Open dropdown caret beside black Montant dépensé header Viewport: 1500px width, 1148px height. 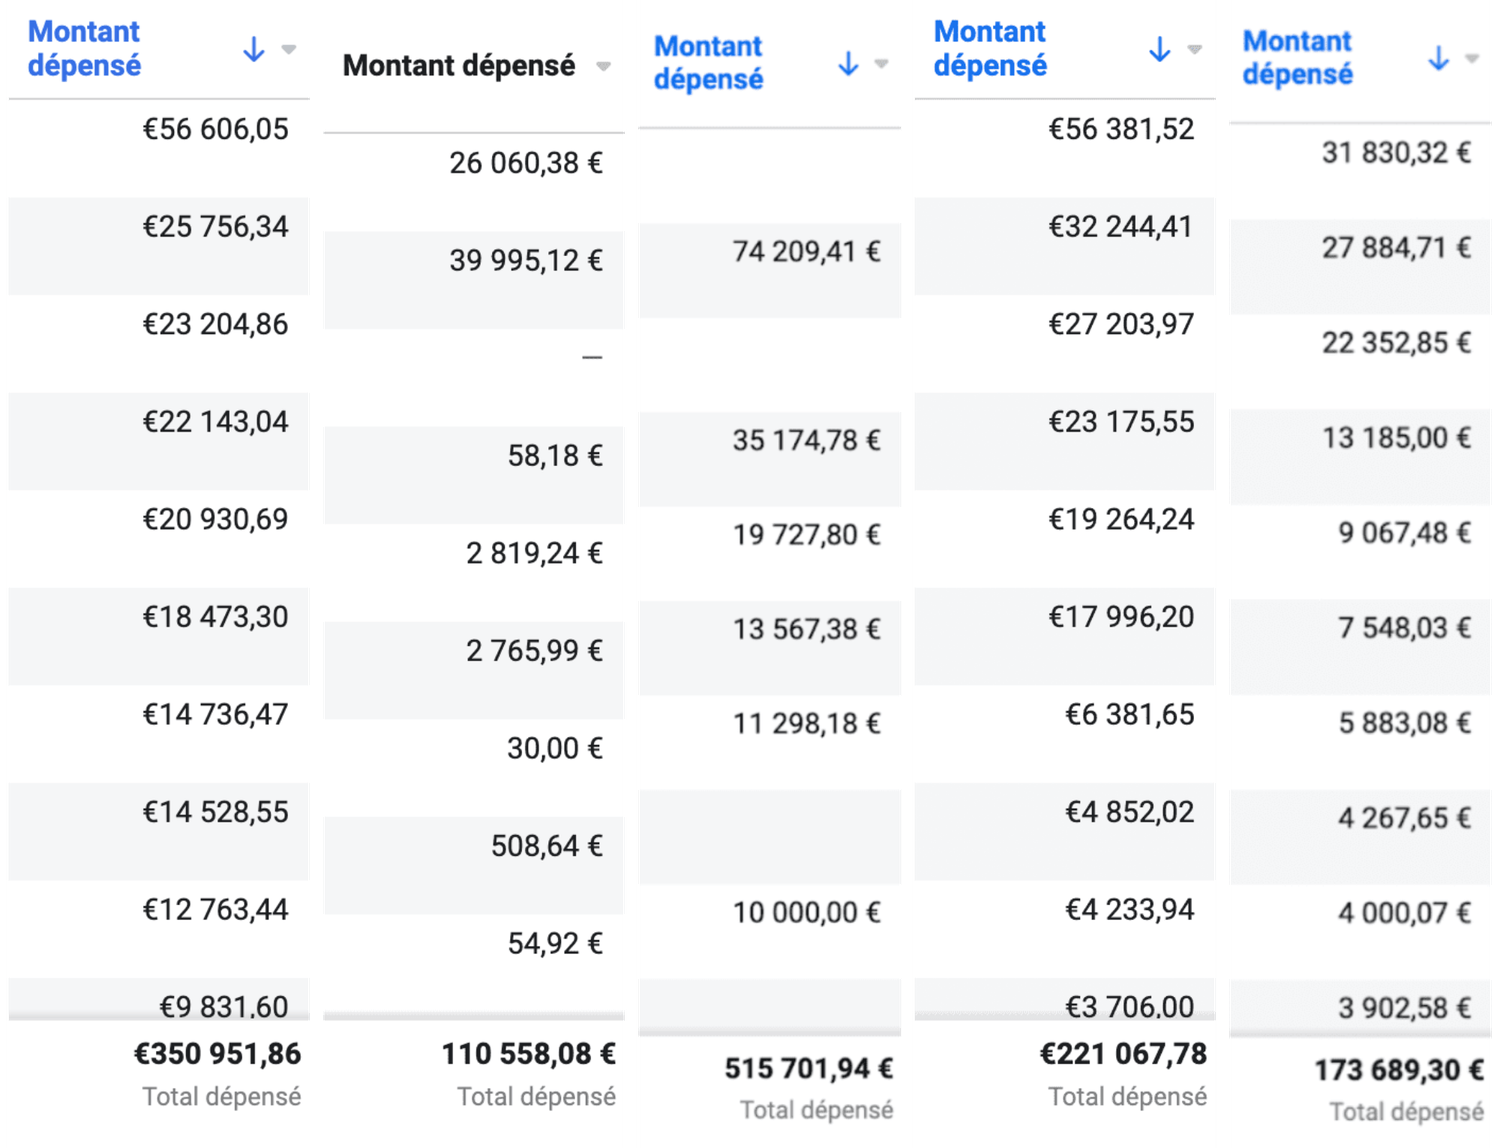click(x=603, y=67)
